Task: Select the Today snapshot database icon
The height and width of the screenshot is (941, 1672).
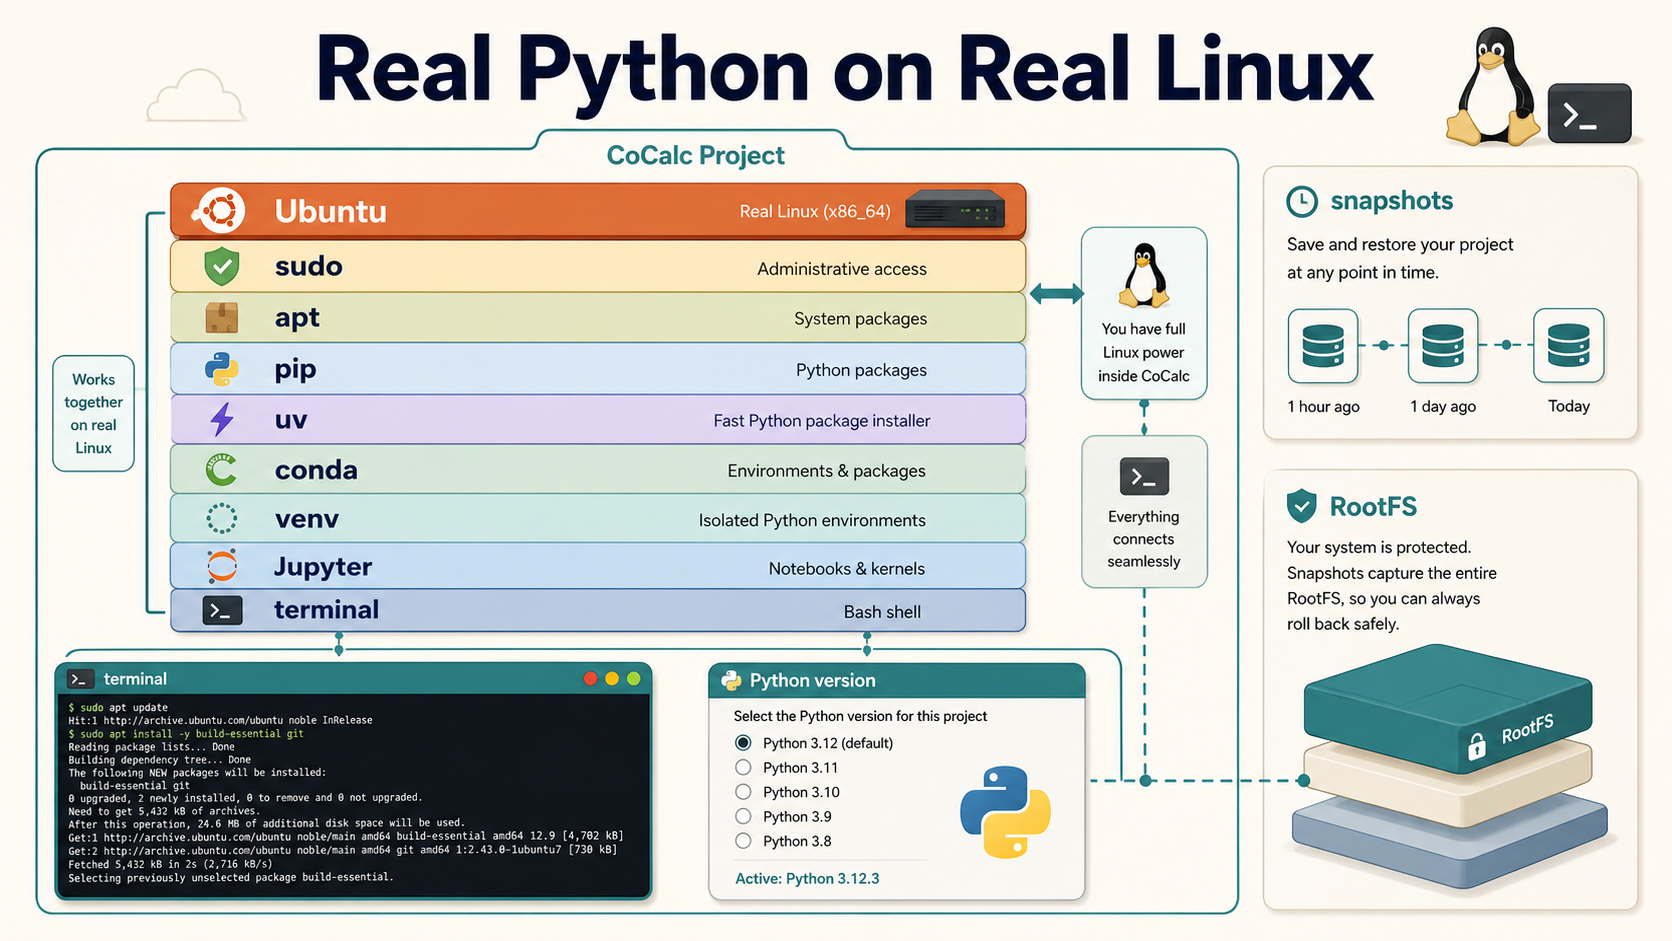Action: (x=1568, y=346)
